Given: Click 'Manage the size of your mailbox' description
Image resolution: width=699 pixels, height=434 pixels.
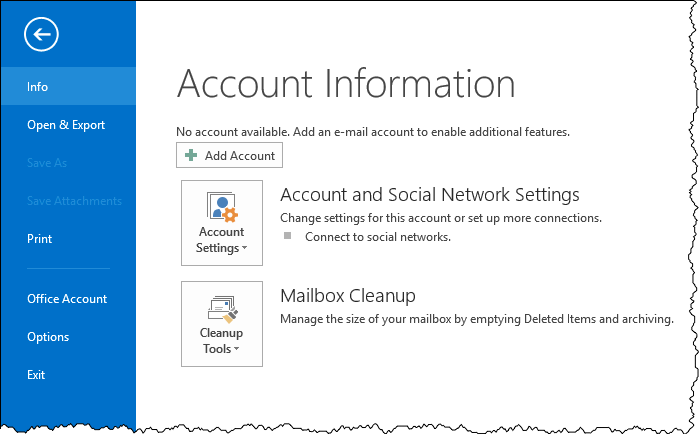Looking at the screenshot, I should click(x=477, y=319).
